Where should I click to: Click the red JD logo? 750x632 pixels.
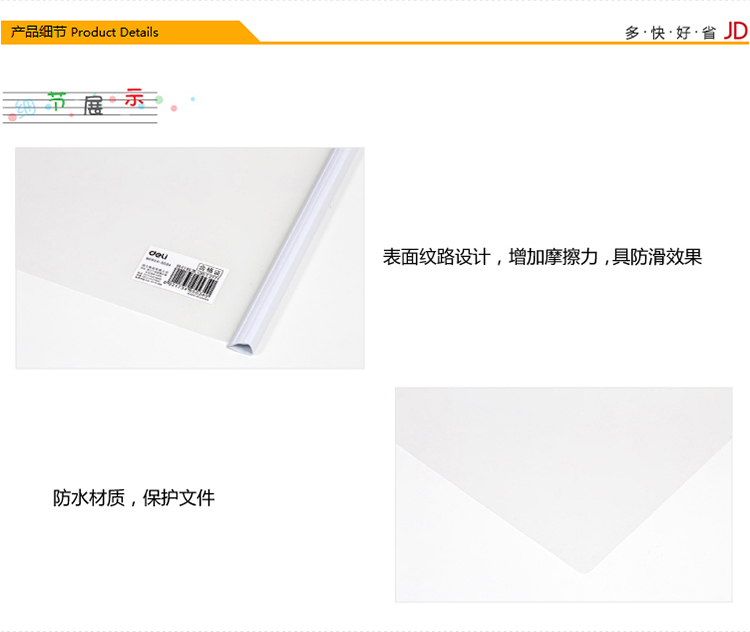pos(735,31)
